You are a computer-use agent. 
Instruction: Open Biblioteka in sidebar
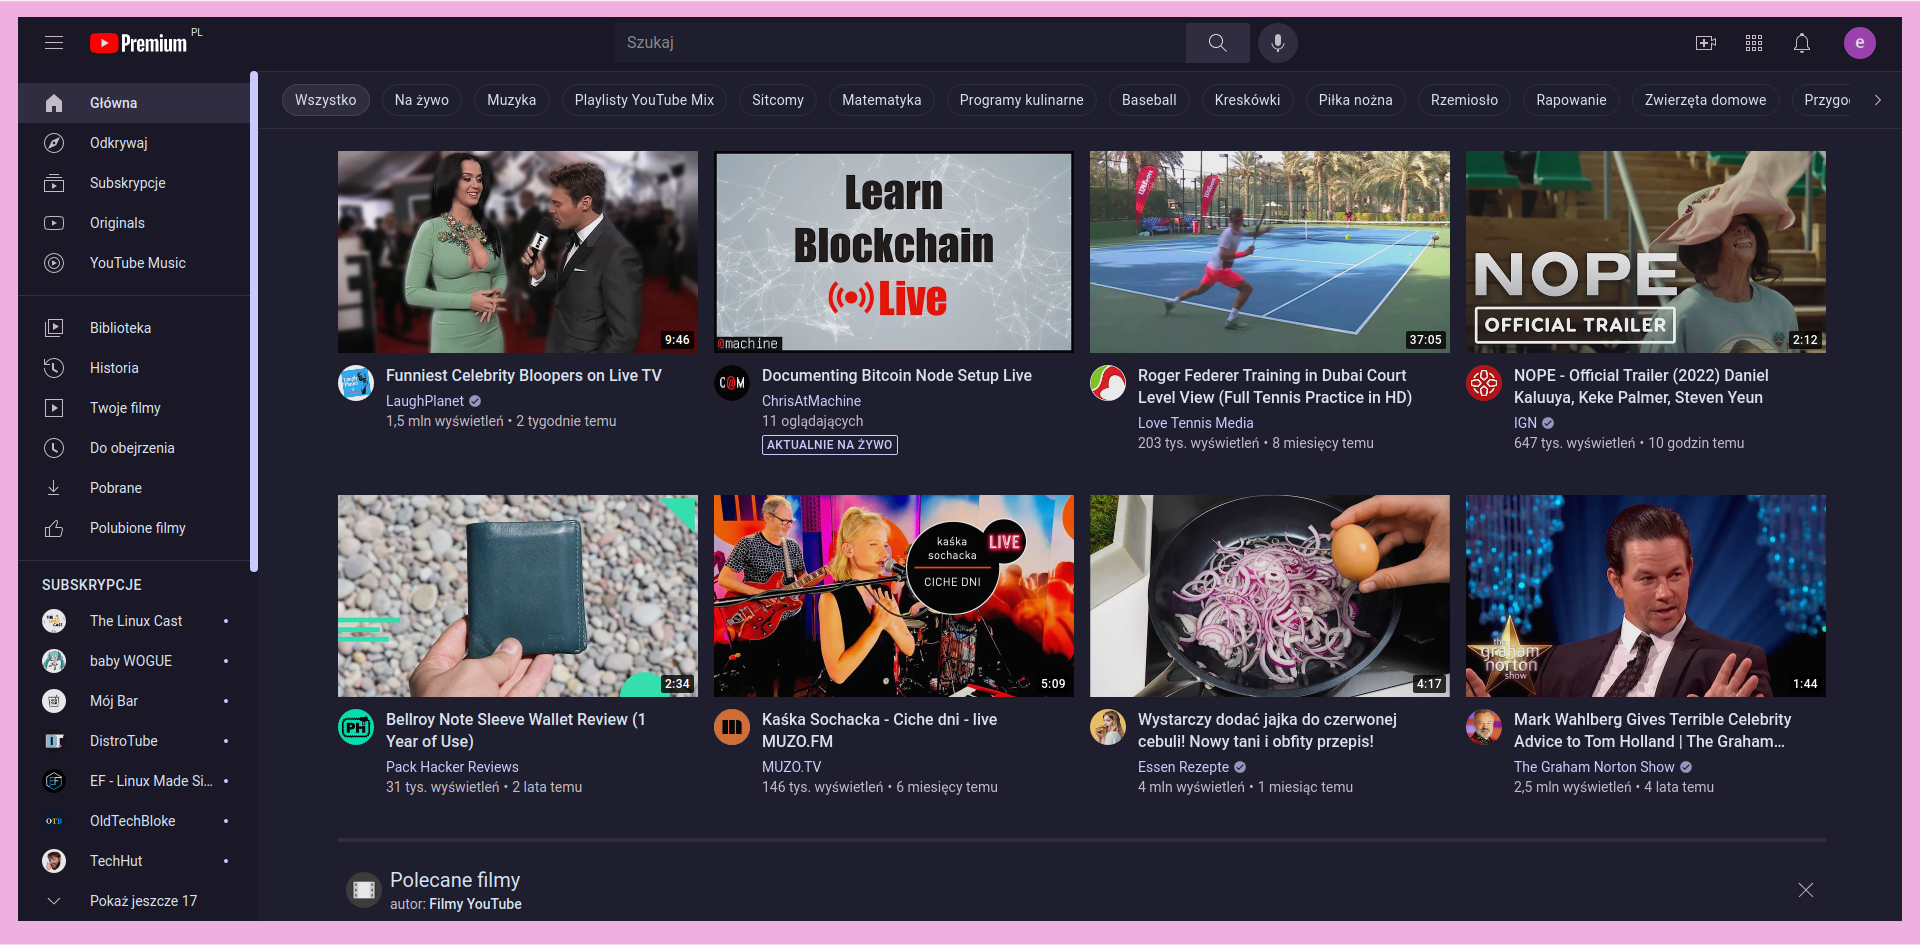pyautogui.click(x=134, y=328)
